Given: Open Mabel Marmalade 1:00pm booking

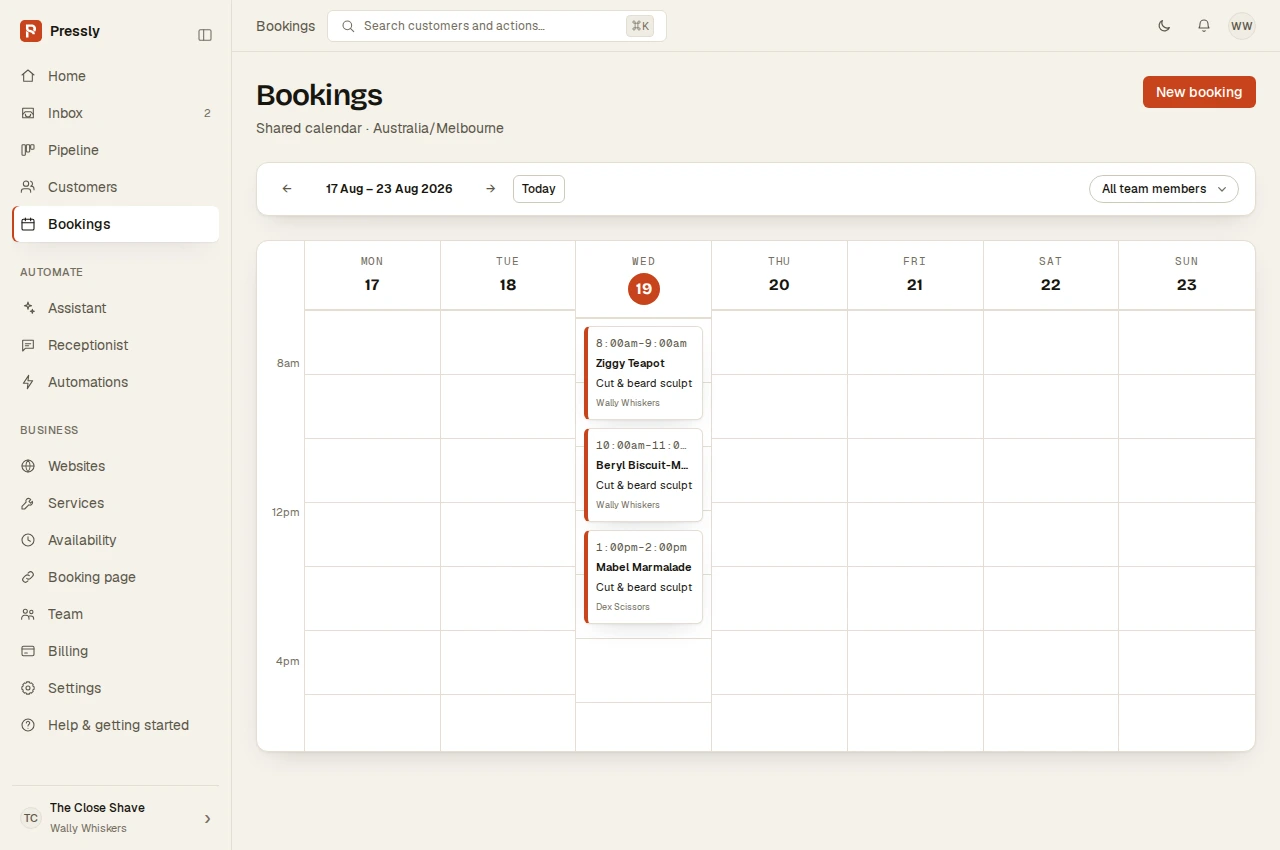Looking at the screenshot, I should pyautogui.click(x=643, y=577).
